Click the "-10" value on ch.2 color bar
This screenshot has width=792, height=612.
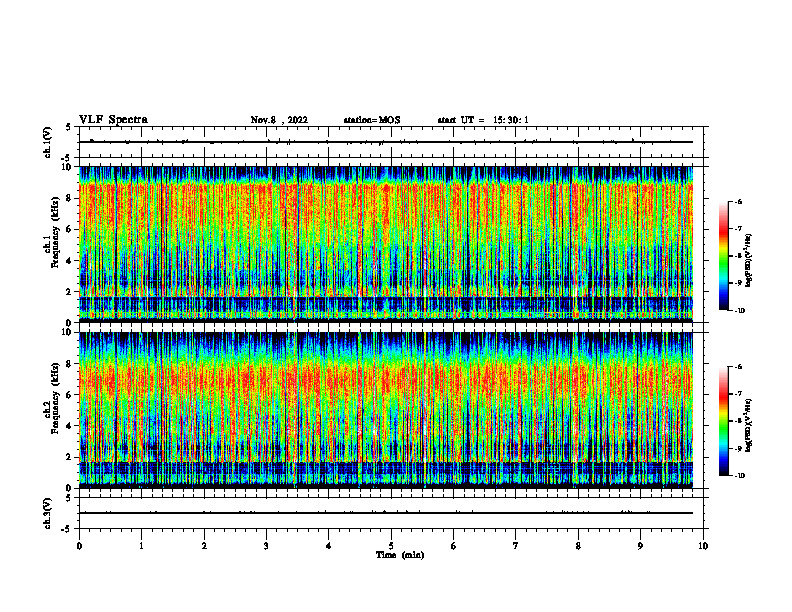pos(740,476)
